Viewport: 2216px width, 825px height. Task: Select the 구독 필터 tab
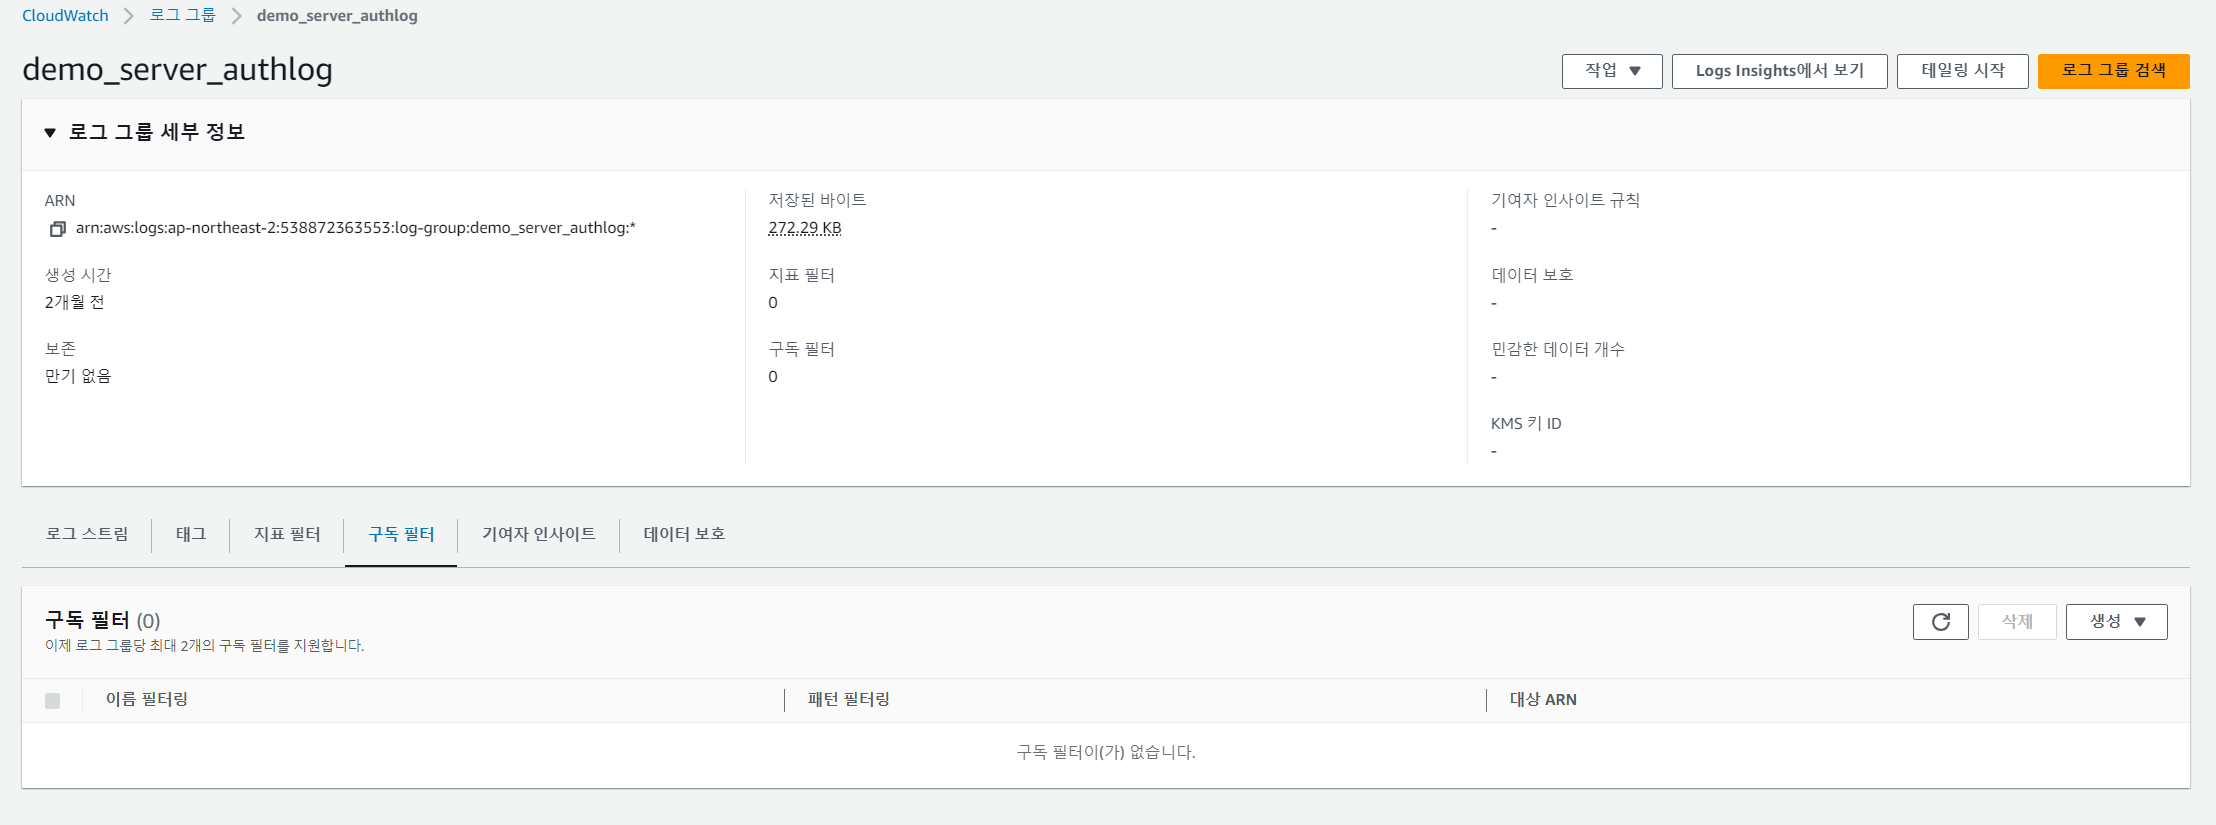tap(401, 534)
